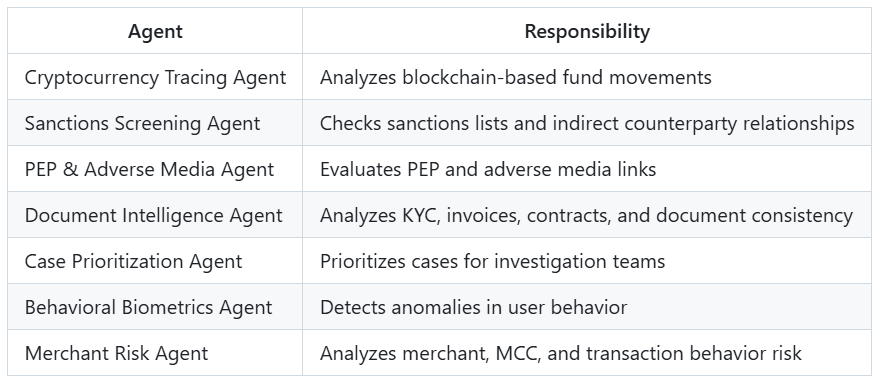Click the 'Analyzes merchant, MCC' responsibility cell
876x383 pixels.
tap(587, 353)
